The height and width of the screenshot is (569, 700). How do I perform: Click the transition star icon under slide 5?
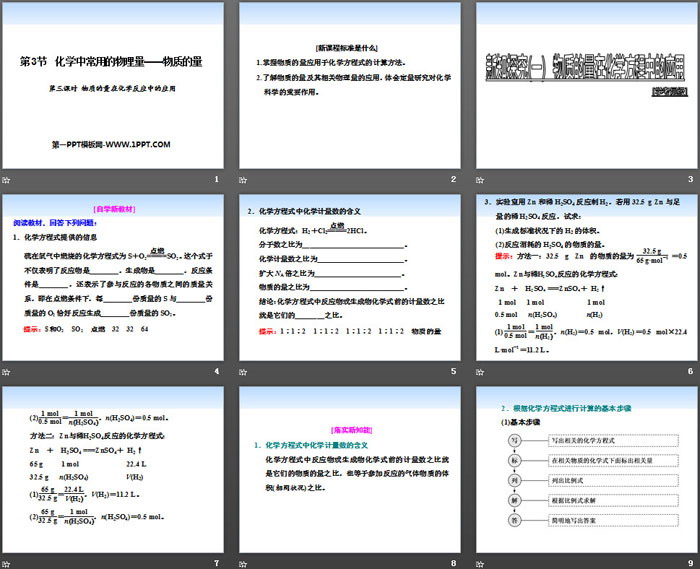245,371
